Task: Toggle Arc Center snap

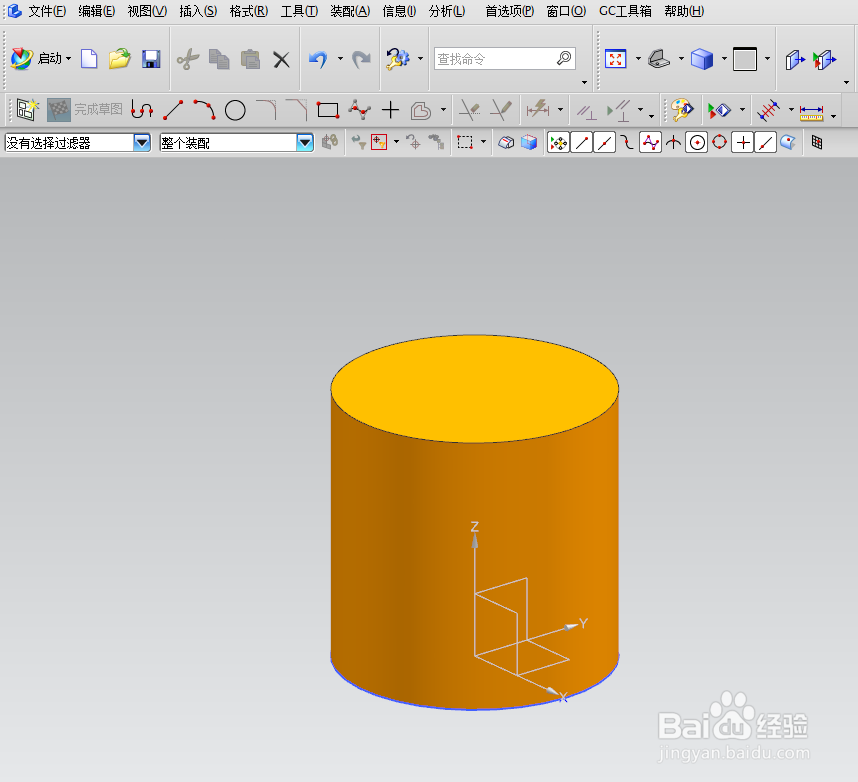Action: point(697,143)
